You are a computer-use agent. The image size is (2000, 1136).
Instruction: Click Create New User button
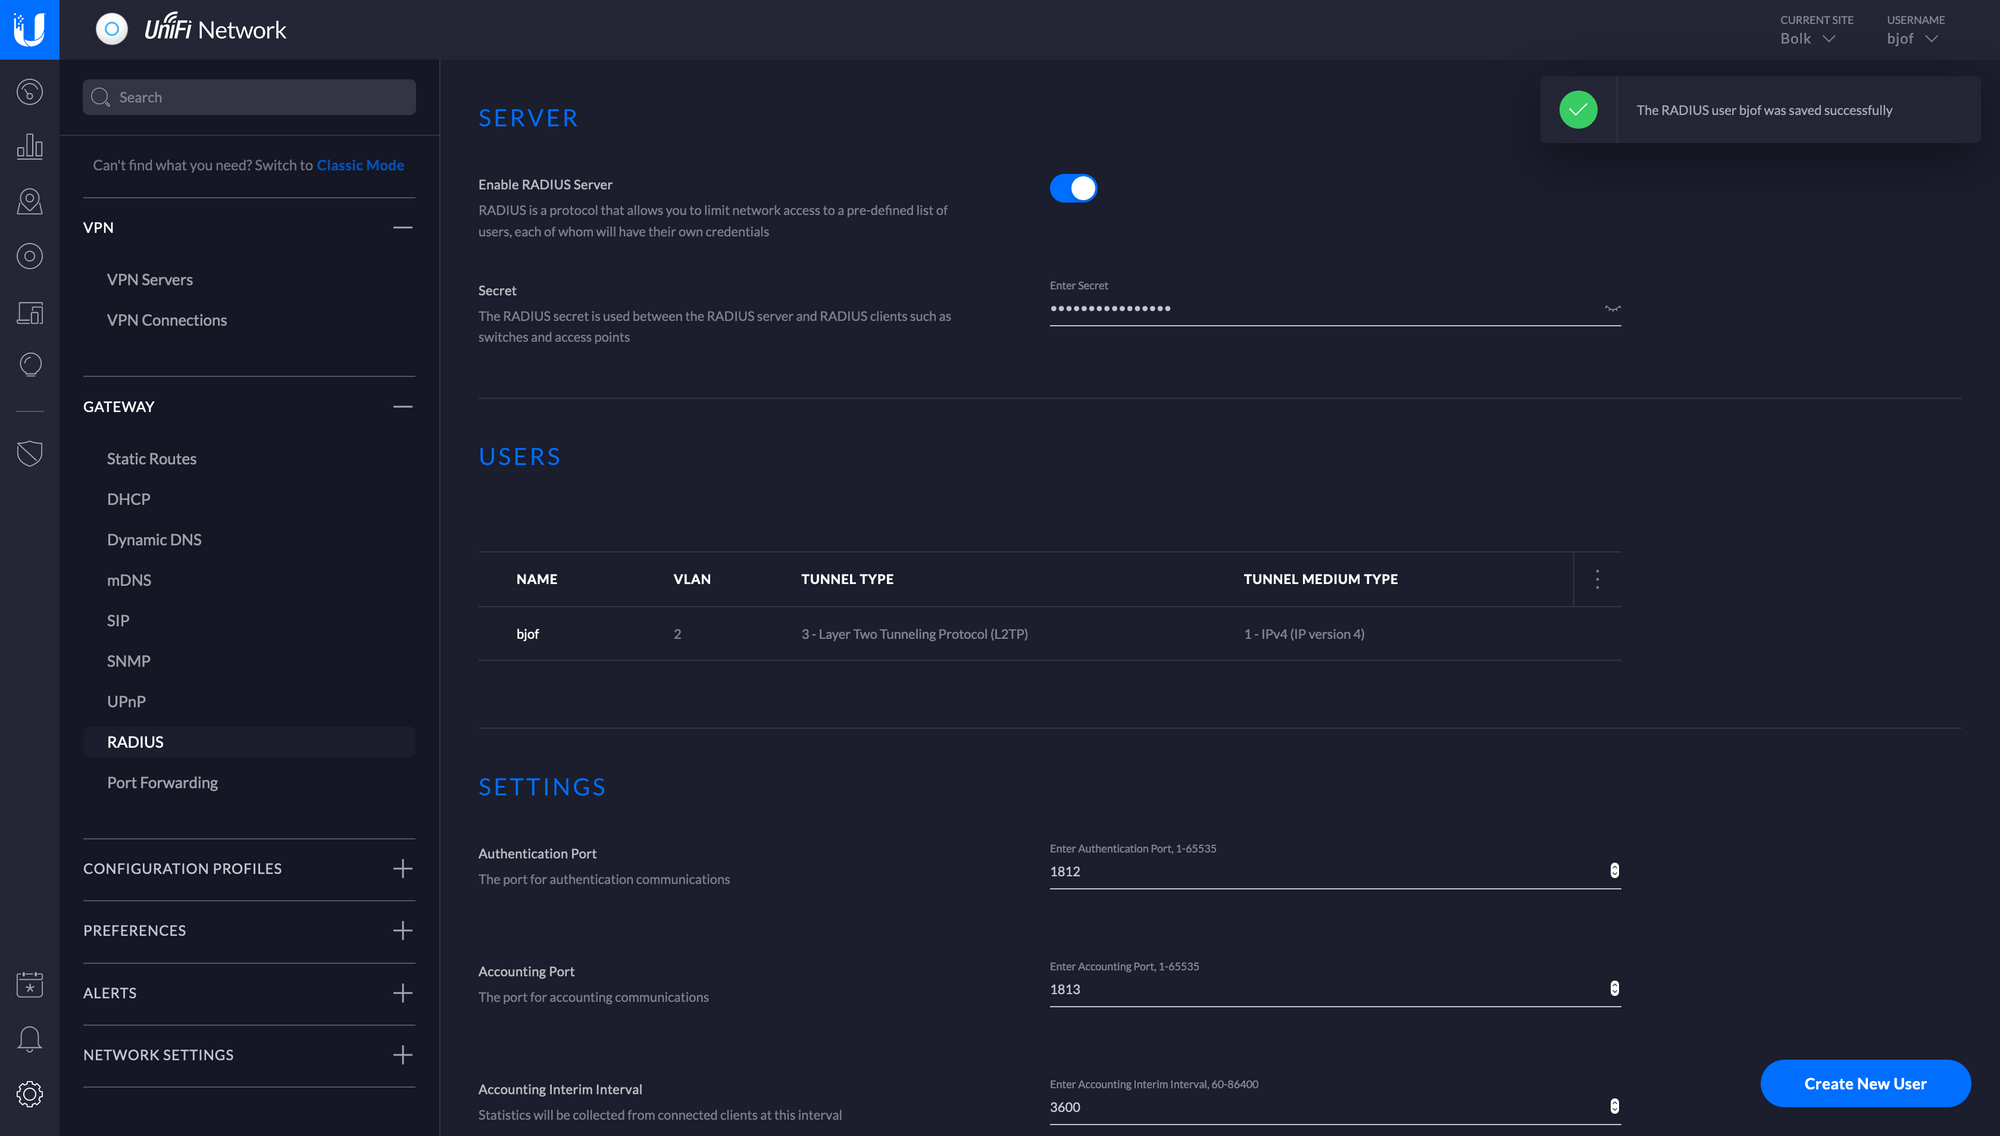point(1865,1084)
